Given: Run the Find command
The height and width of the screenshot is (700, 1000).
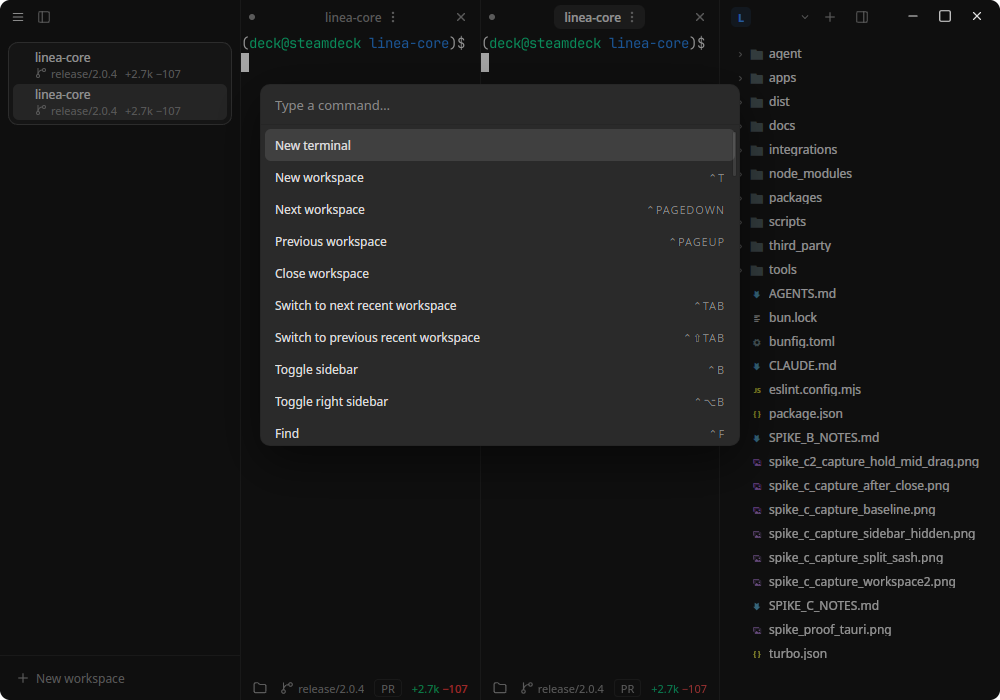Looking at the screenshot, I should (x=499, y=433).
